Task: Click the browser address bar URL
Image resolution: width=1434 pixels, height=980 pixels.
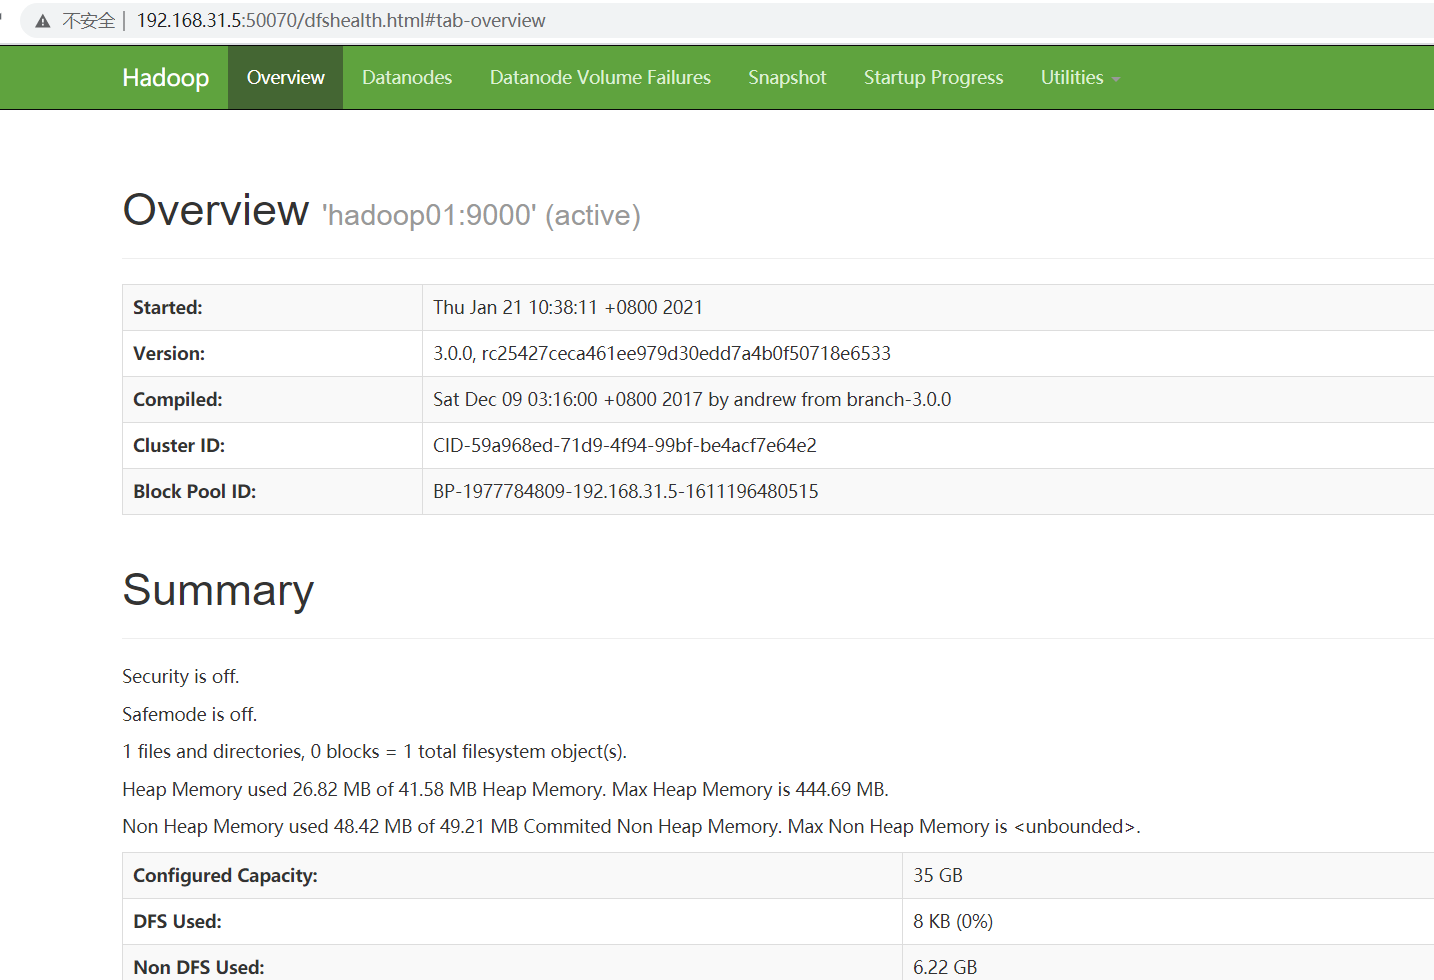Action: pos(341,21)
